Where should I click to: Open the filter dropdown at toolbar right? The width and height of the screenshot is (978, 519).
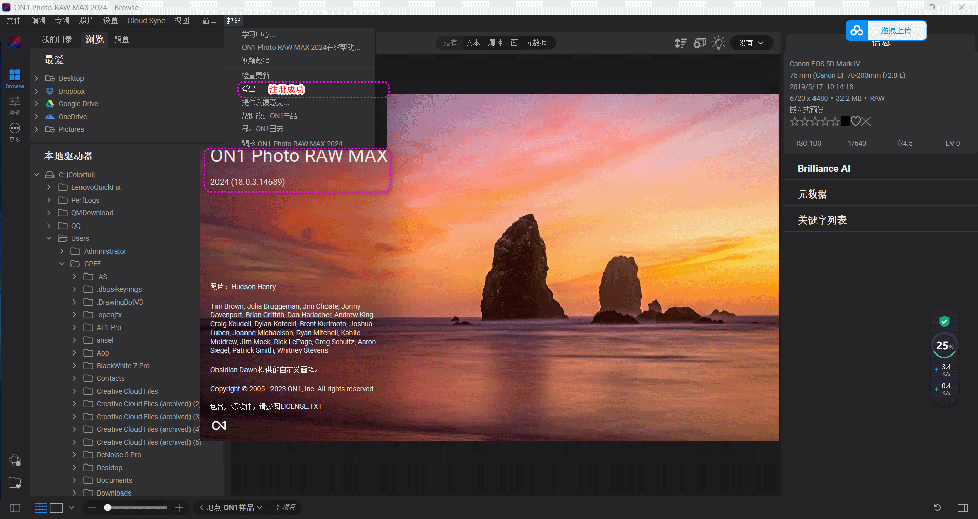pos(751,43)
